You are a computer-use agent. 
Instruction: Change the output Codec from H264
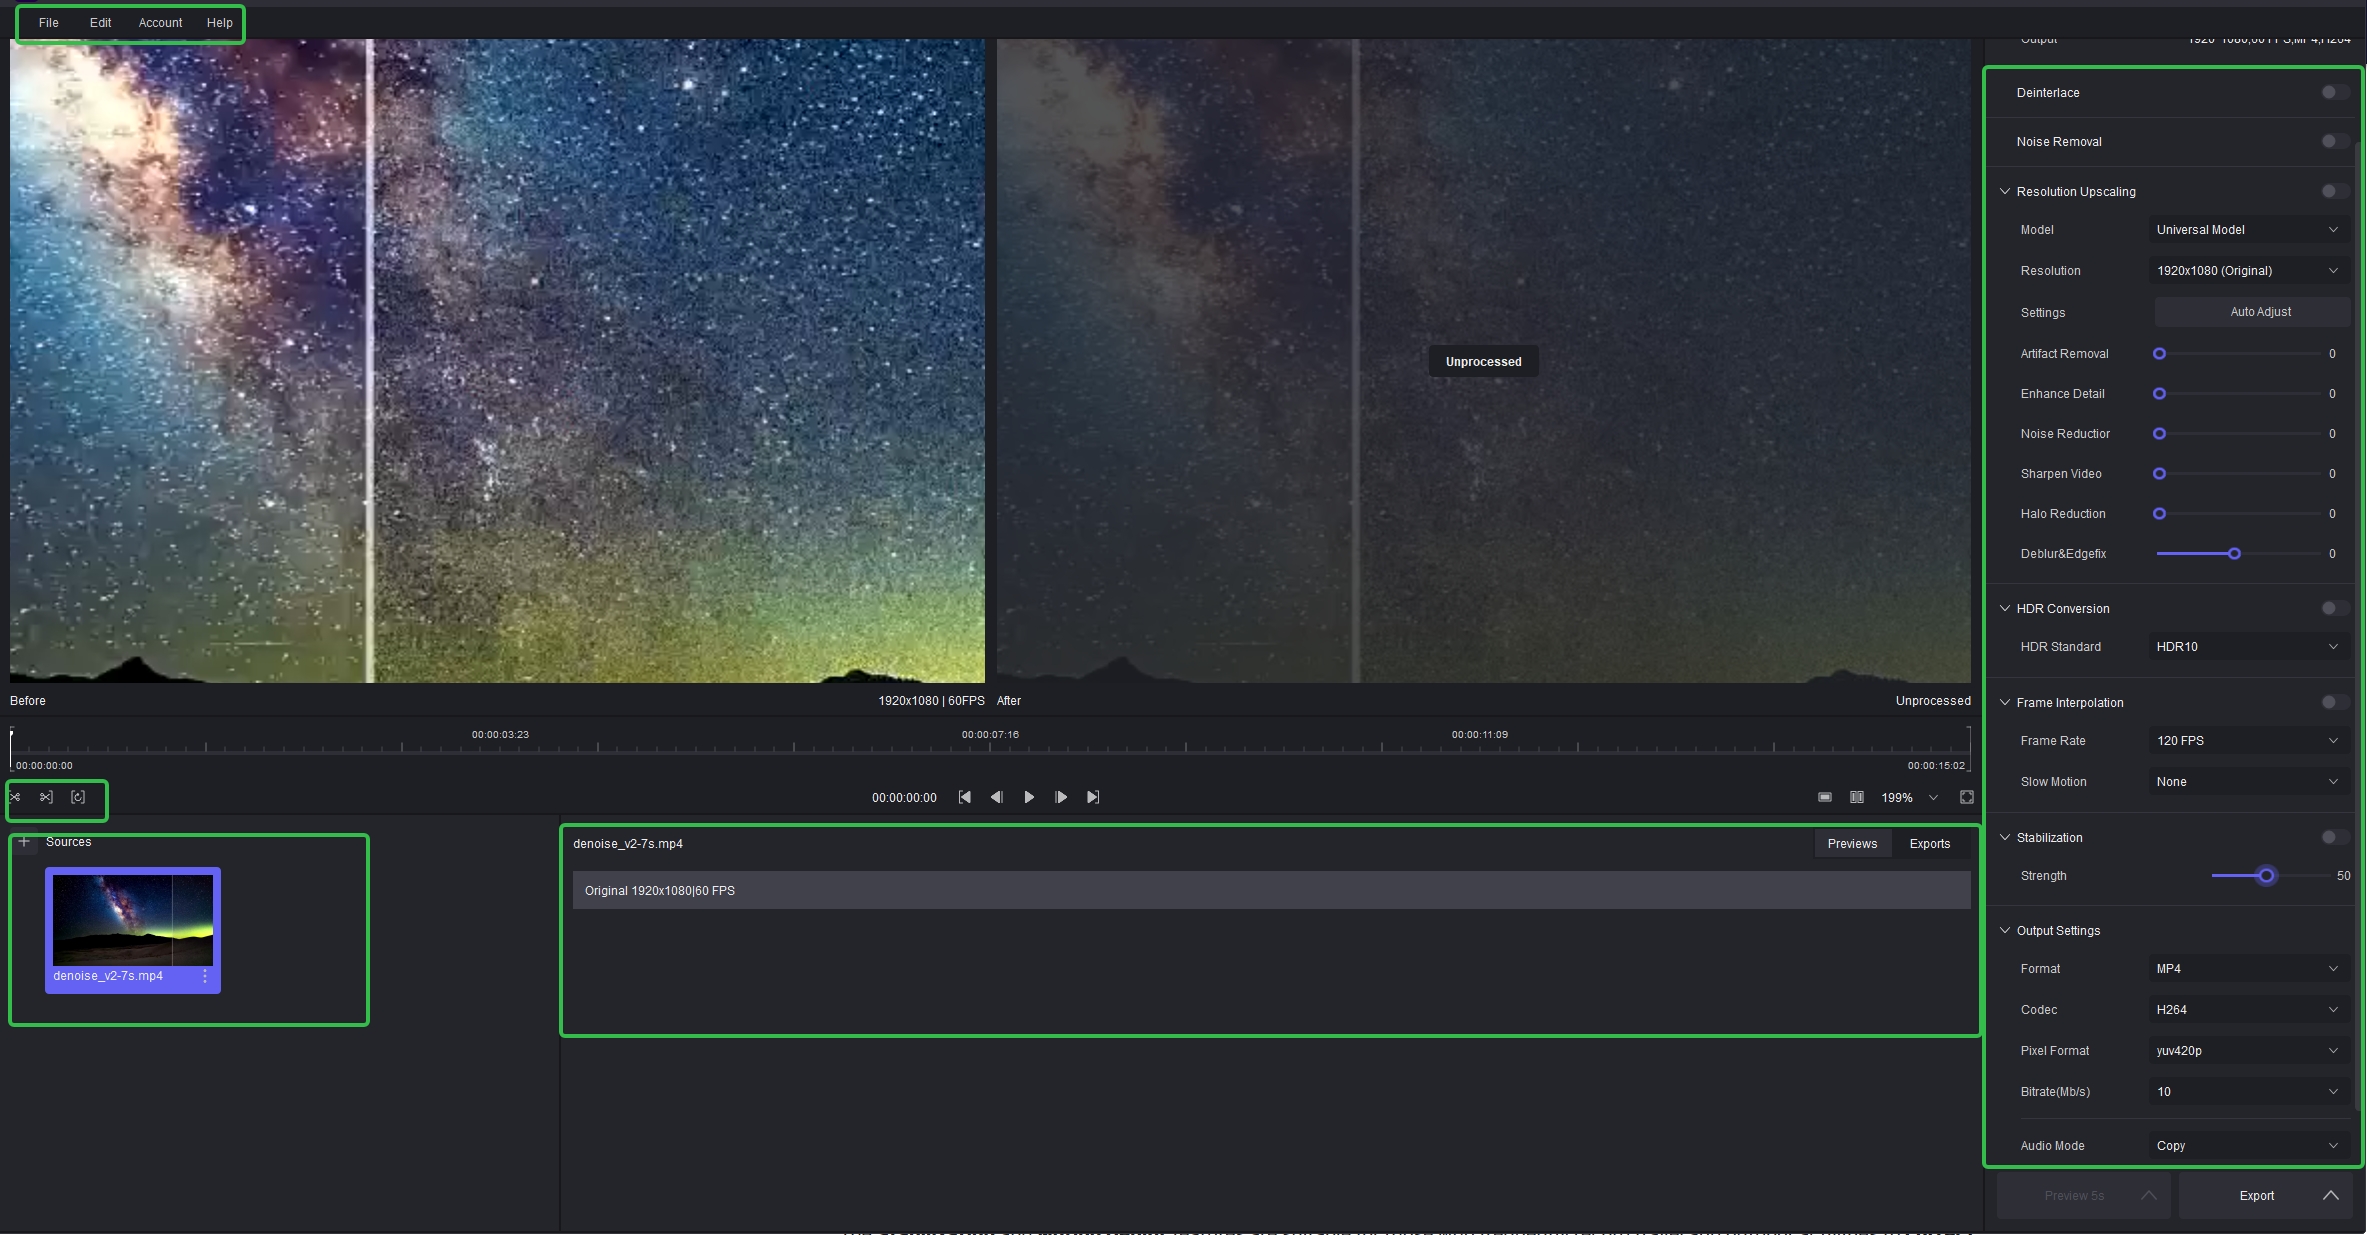[x=2248, y=1009]
